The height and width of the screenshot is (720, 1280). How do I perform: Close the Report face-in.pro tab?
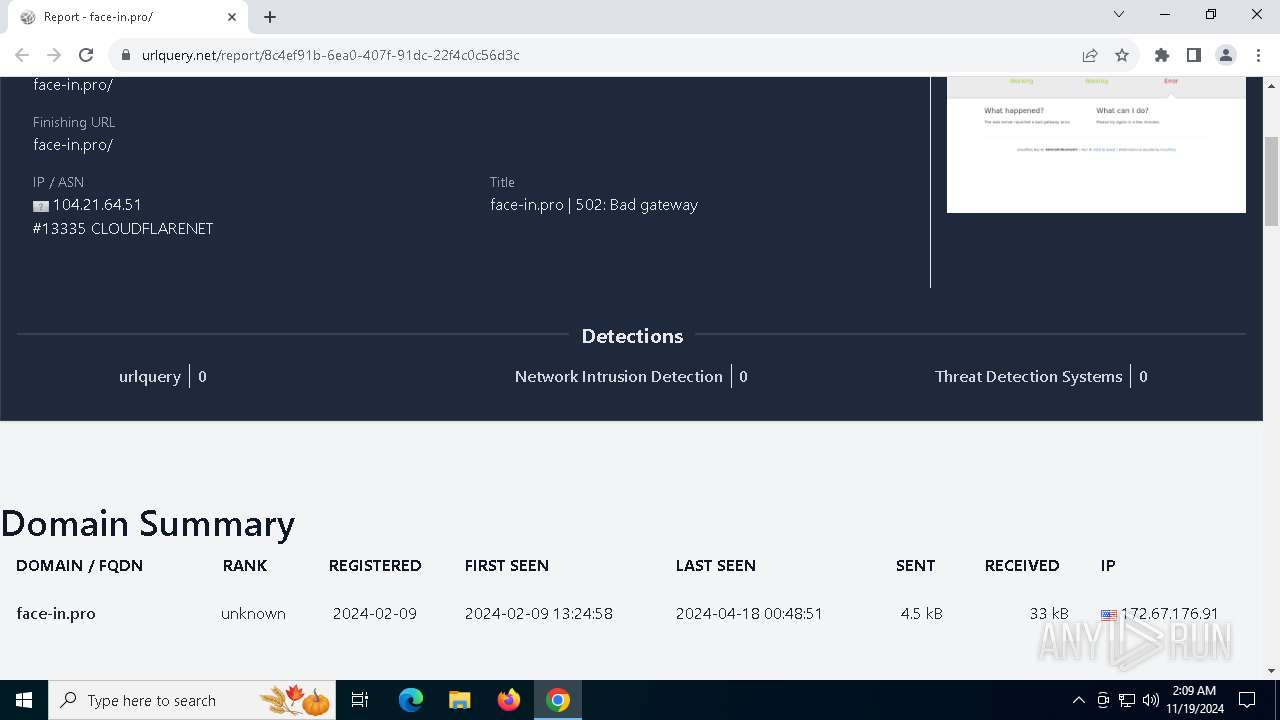pyautogui.click(x=232, y=17)
